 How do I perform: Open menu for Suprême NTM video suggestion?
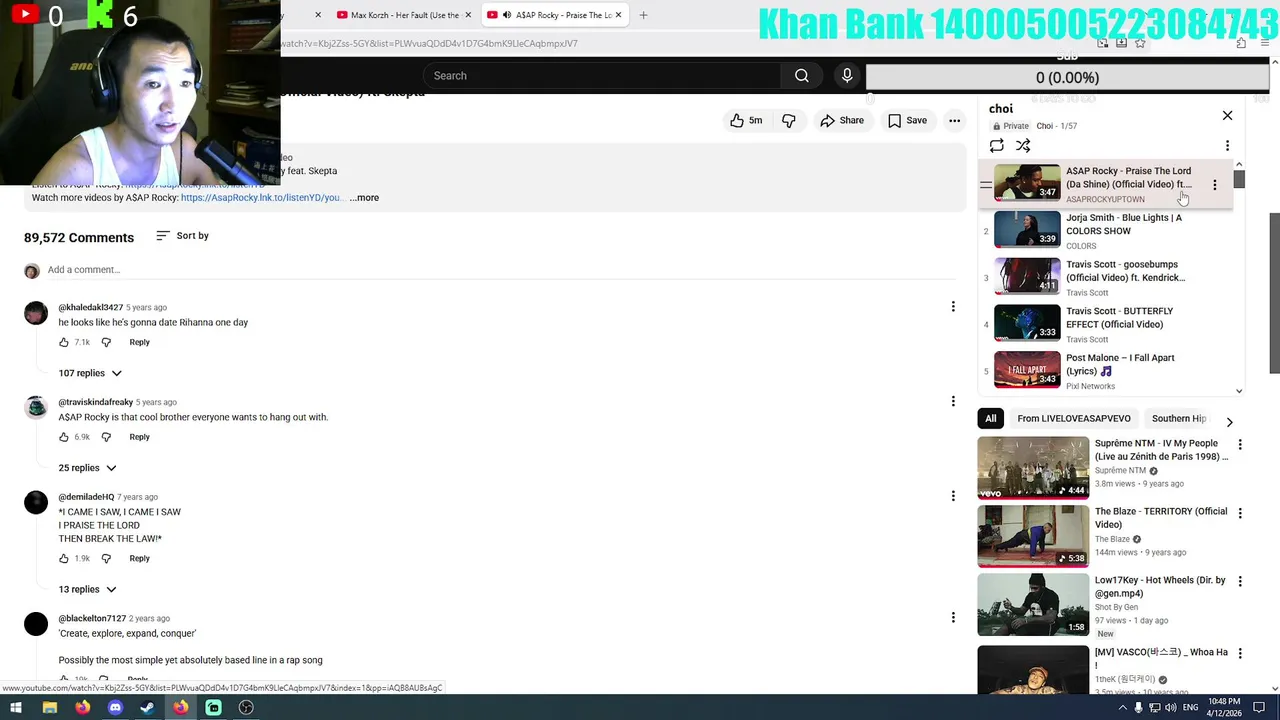coord(1240,445)
